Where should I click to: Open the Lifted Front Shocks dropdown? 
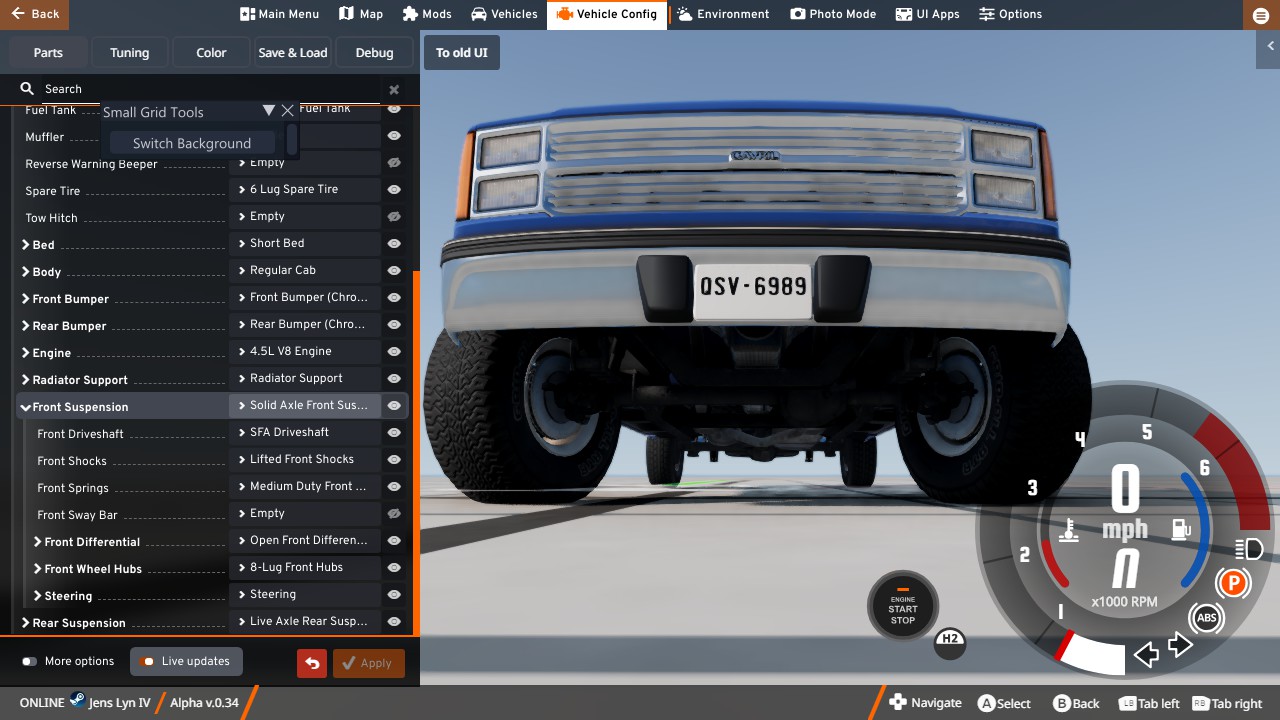click(305, 459)
